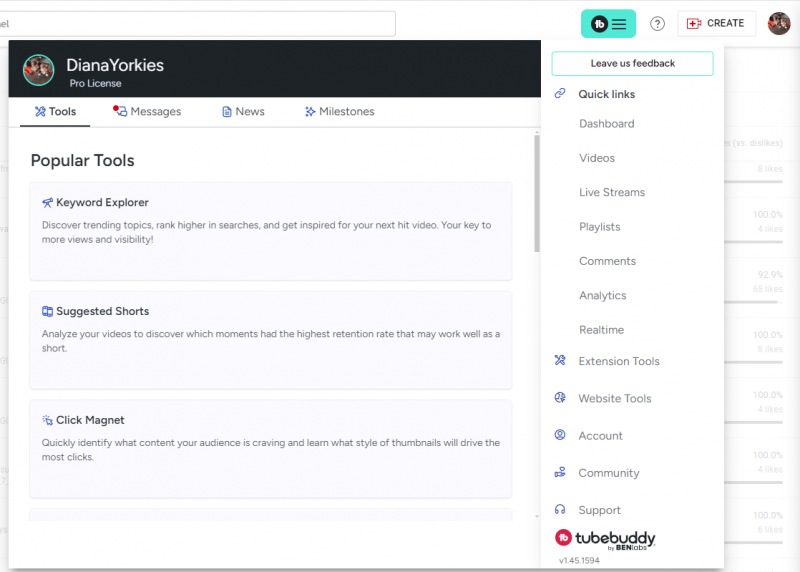
Task: Expand the Extension Tools section
Action: (x=618, y=361)
